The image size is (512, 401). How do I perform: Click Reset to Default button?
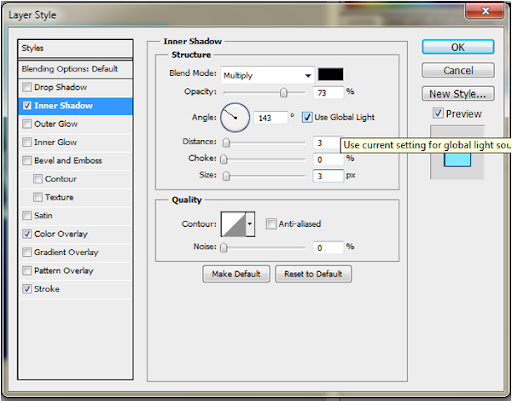tap(313, 274)
